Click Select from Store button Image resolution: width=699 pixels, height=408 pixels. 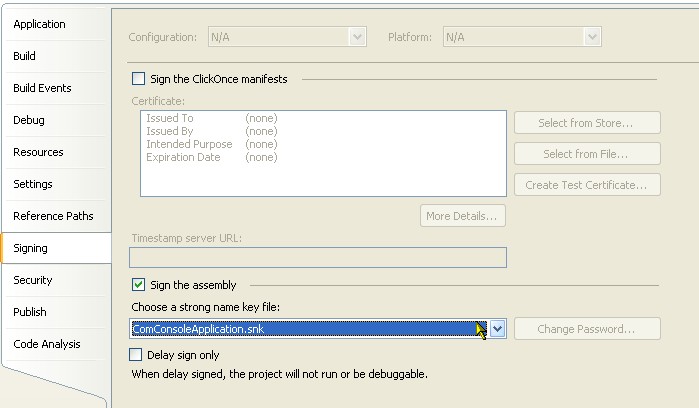click(587, 123)
